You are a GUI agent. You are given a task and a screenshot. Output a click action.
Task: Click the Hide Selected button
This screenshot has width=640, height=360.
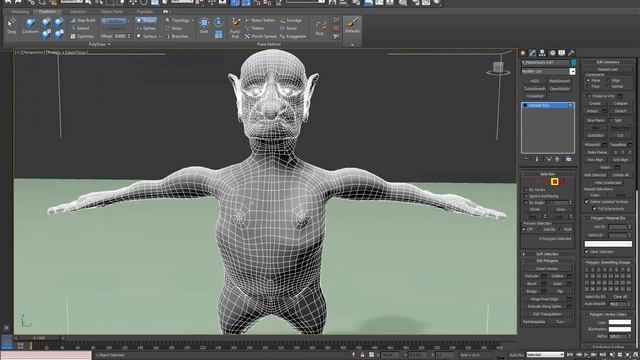tap(595, 175)
